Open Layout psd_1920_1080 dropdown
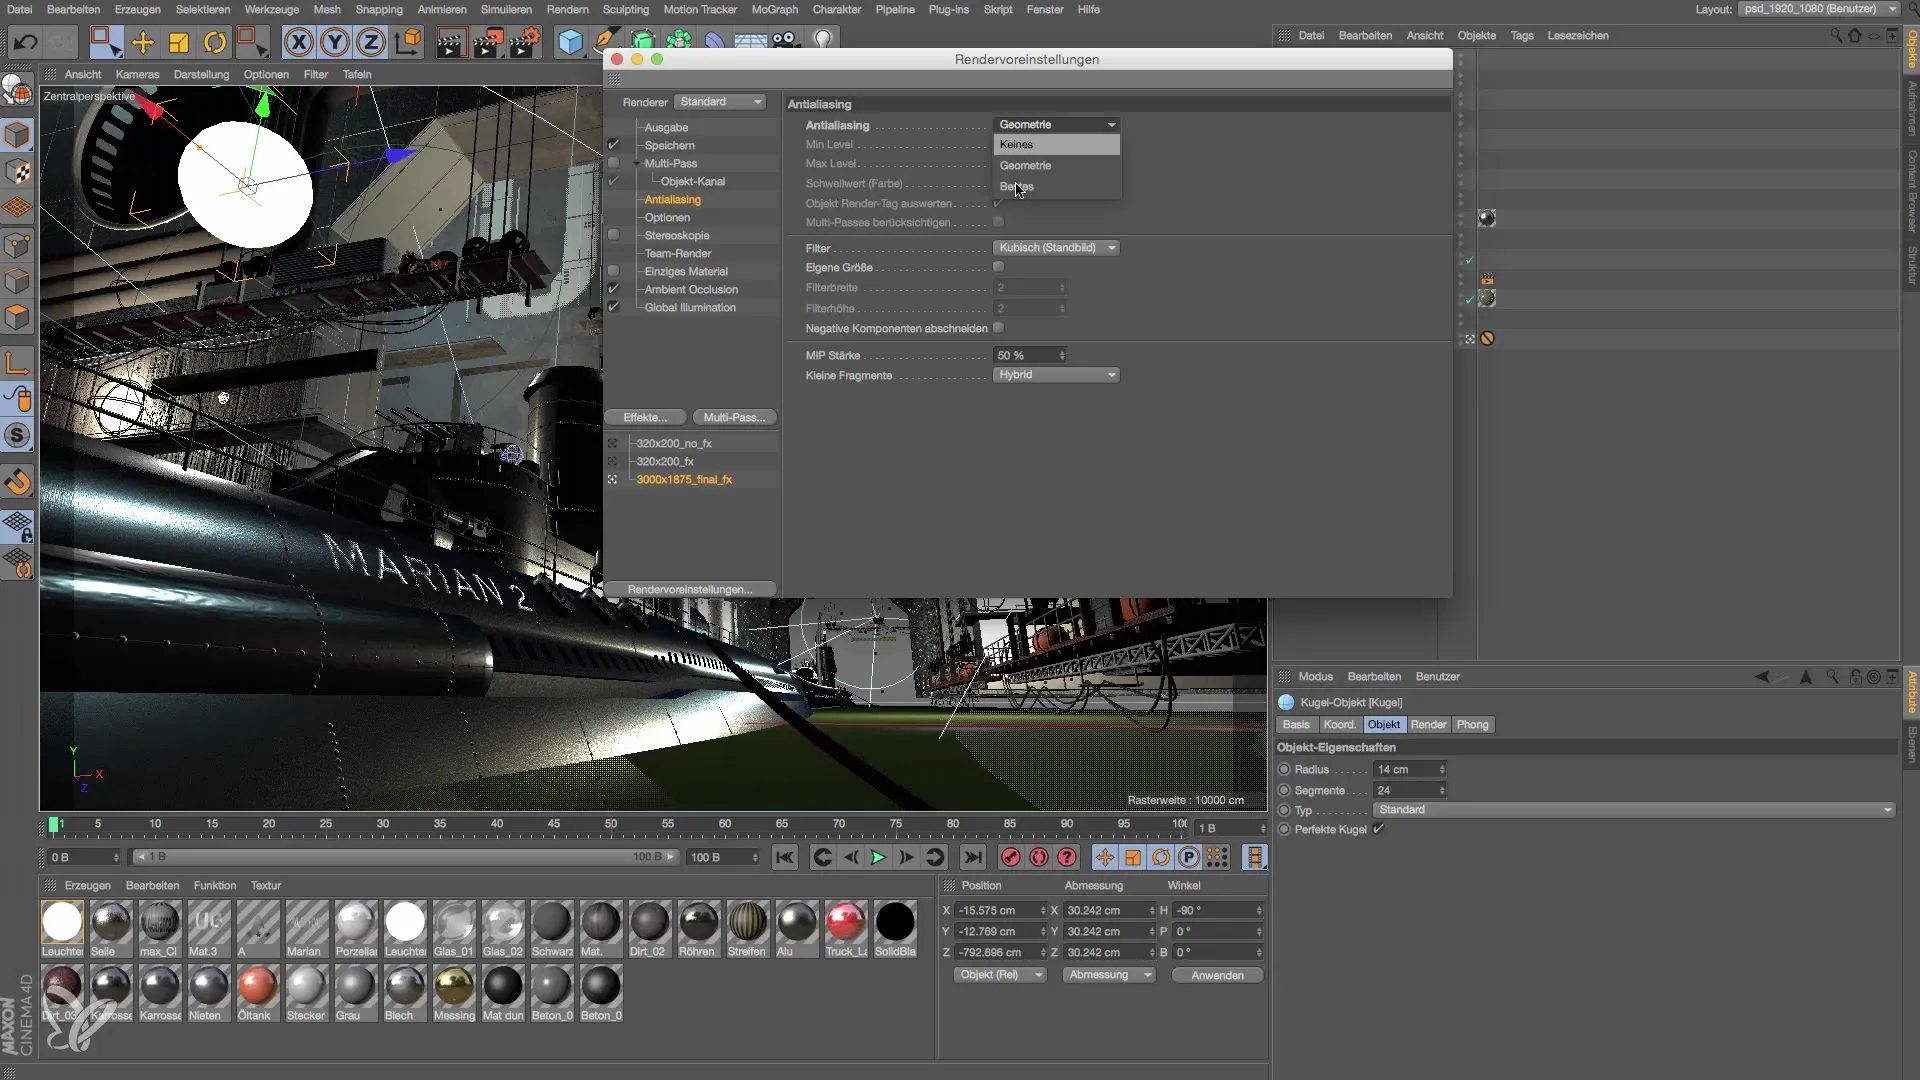Screen dimensions: 1920x1080 click(1819, 9)
